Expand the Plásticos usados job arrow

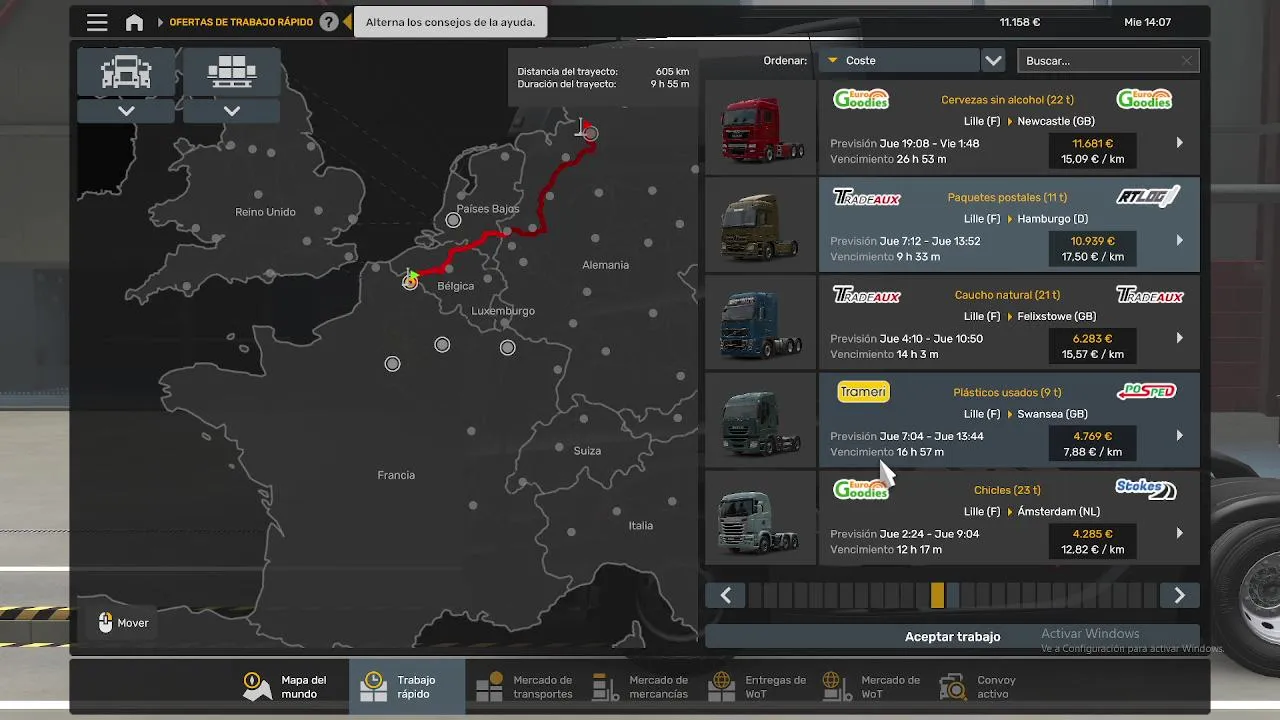[x=1180, y=436]
